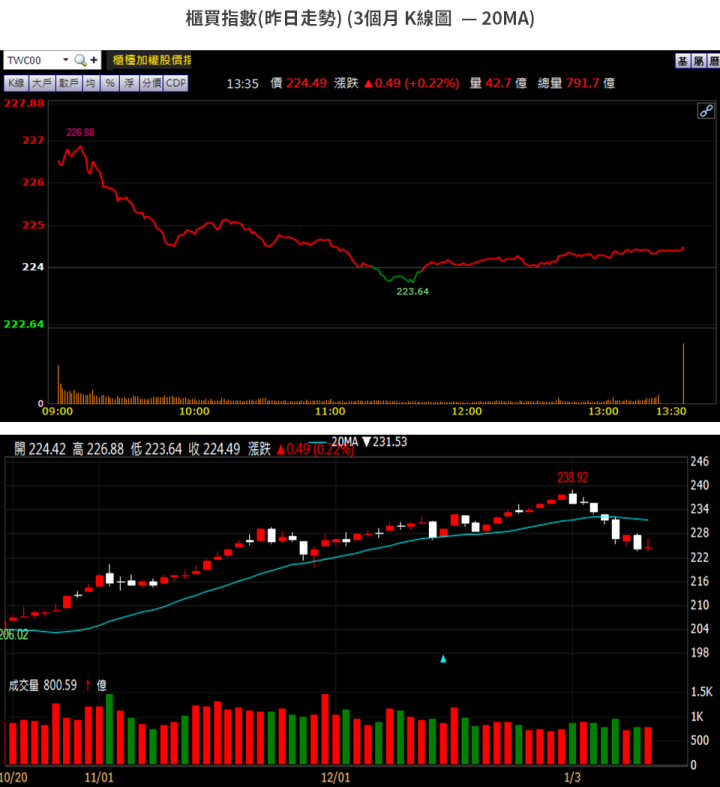Click the 13:30 time axis label
Screen dimensions: 720x787
click(x=671, y=412)
